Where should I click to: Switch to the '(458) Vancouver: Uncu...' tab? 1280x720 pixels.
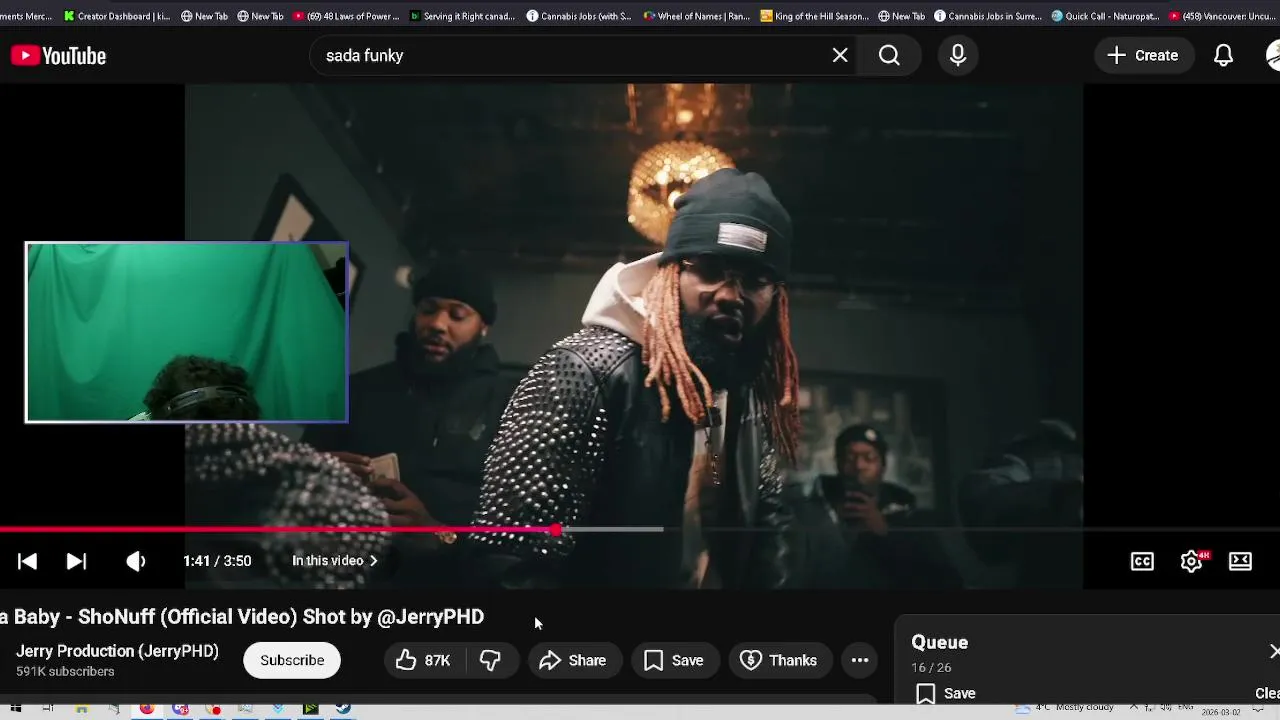1222,16
